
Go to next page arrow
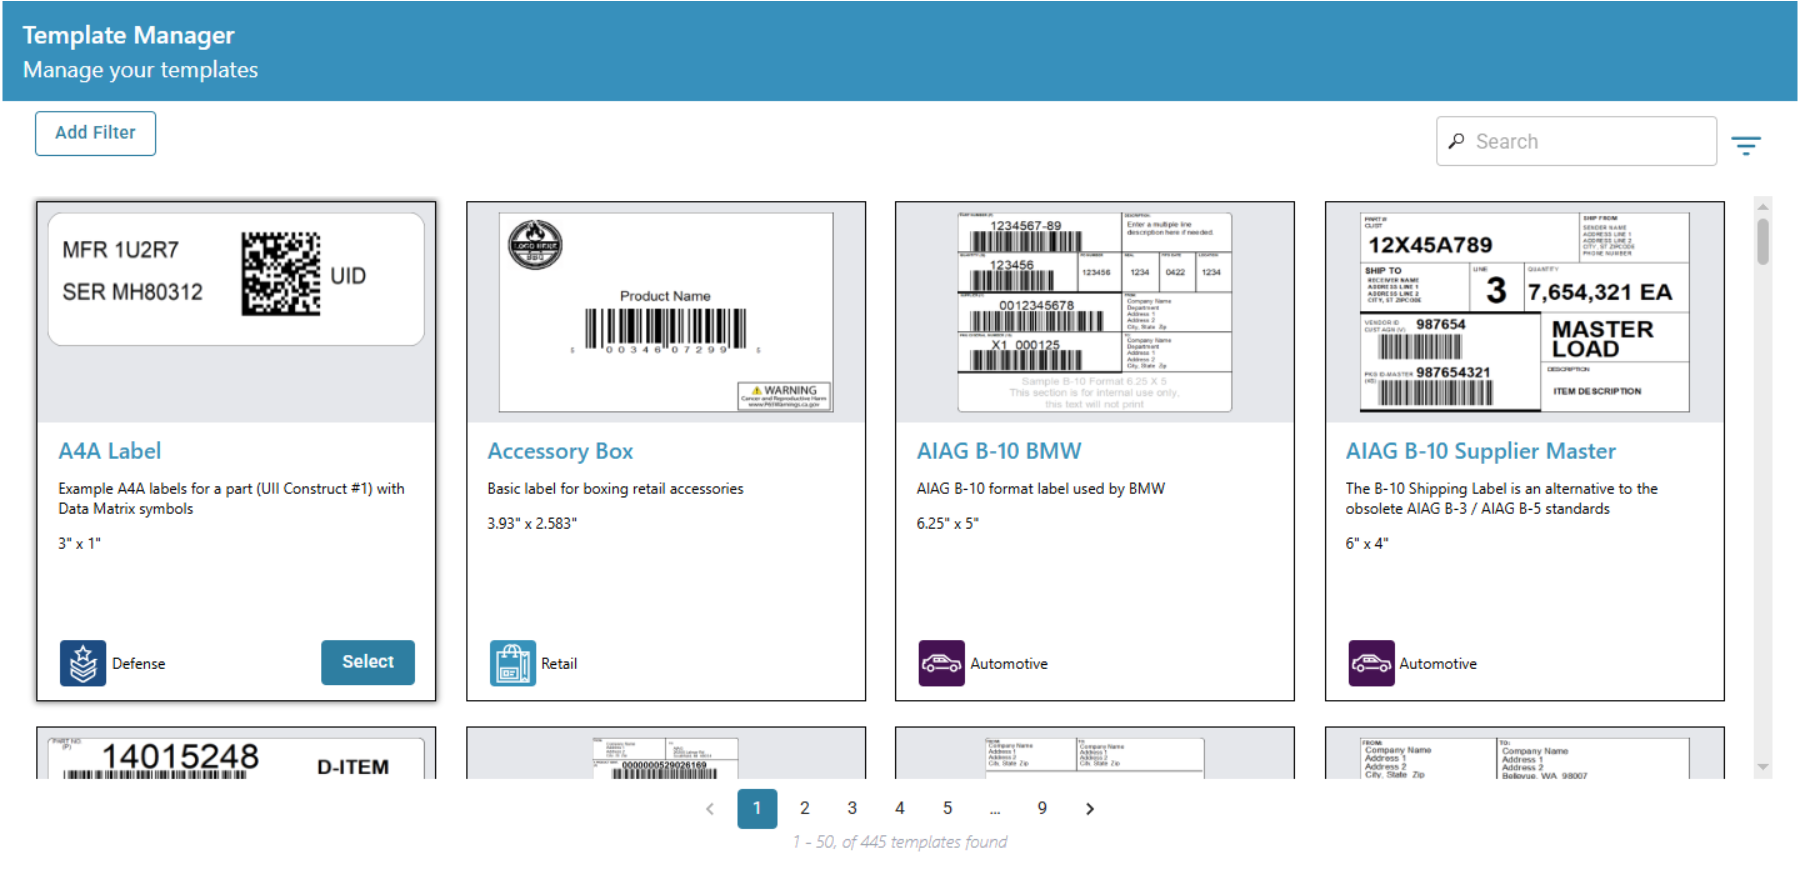[x=1090, y=809]
